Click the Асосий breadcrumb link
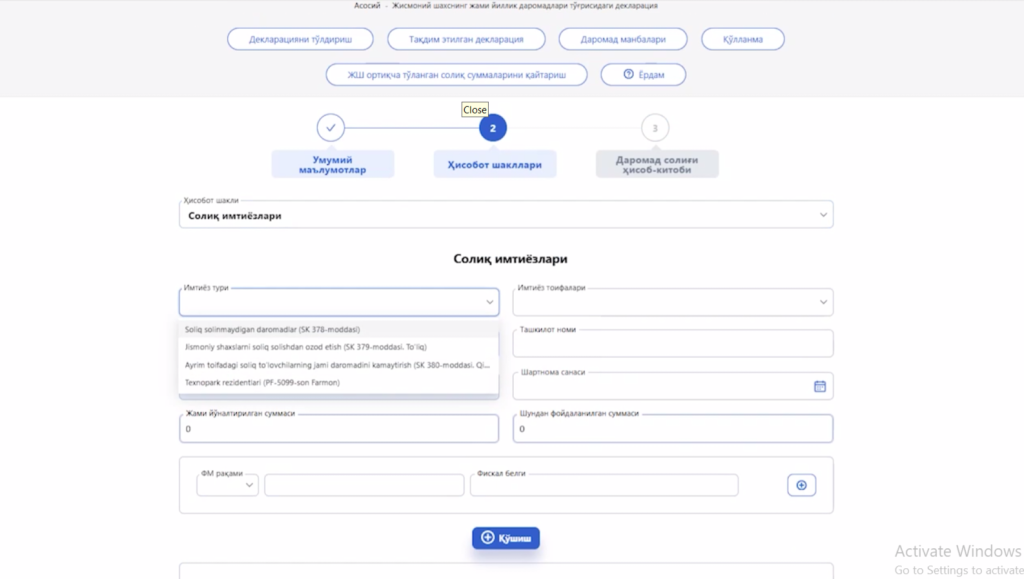This screenshot has width=1024, height=579. click(x=367, y=5)
